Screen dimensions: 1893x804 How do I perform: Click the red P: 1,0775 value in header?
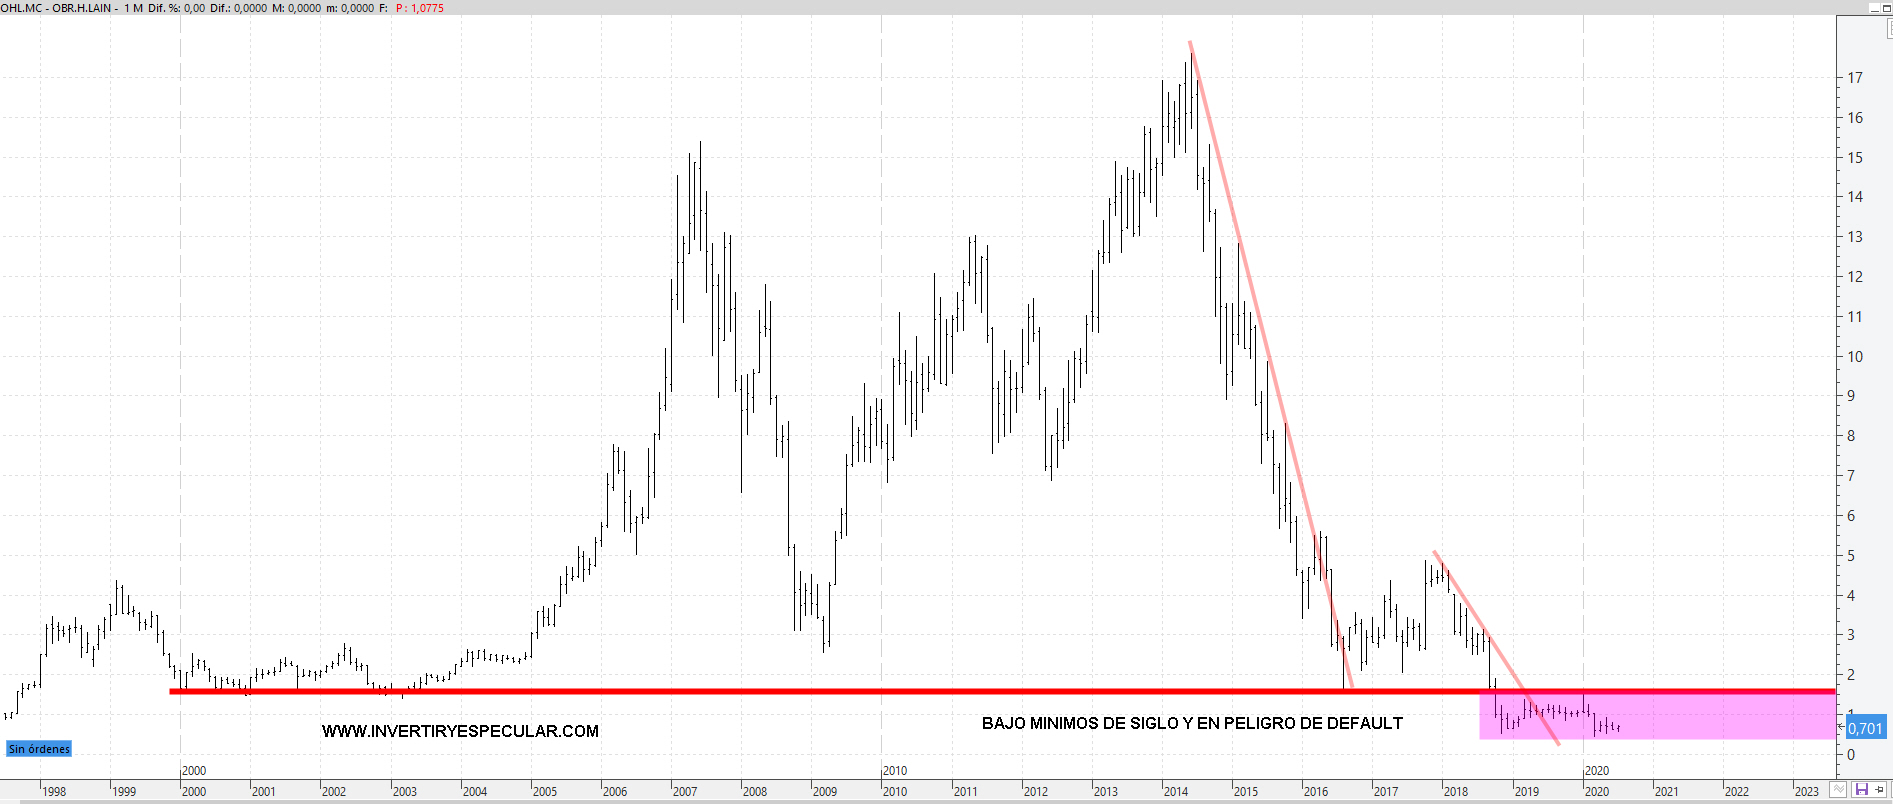tap(420, 8)
